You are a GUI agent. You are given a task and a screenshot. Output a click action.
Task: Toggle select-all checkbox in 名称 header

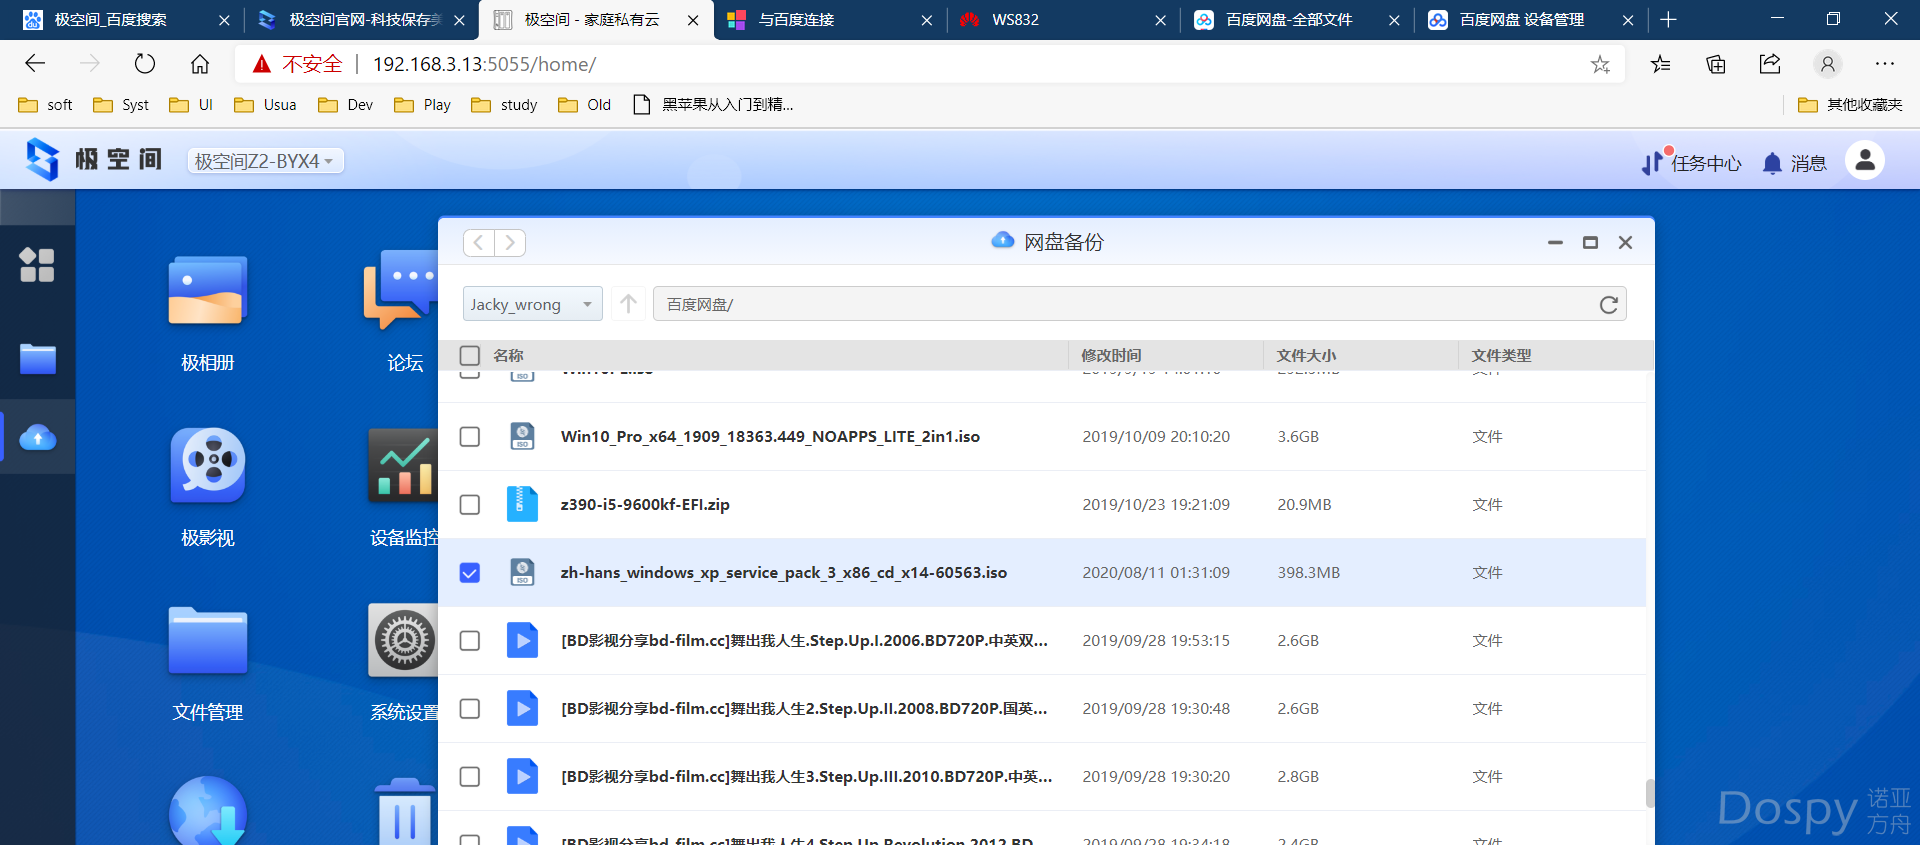click(469, 355)
